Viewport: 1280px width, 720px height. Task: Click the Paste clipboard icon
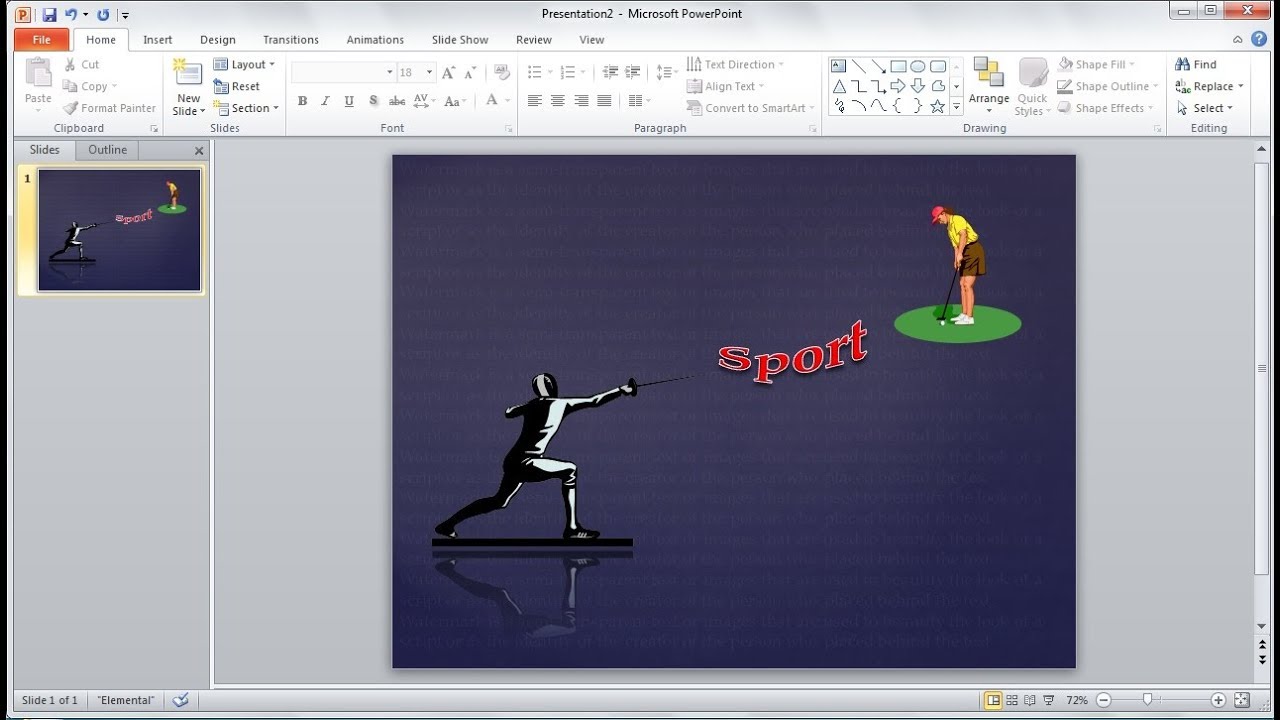click(38, 74)
